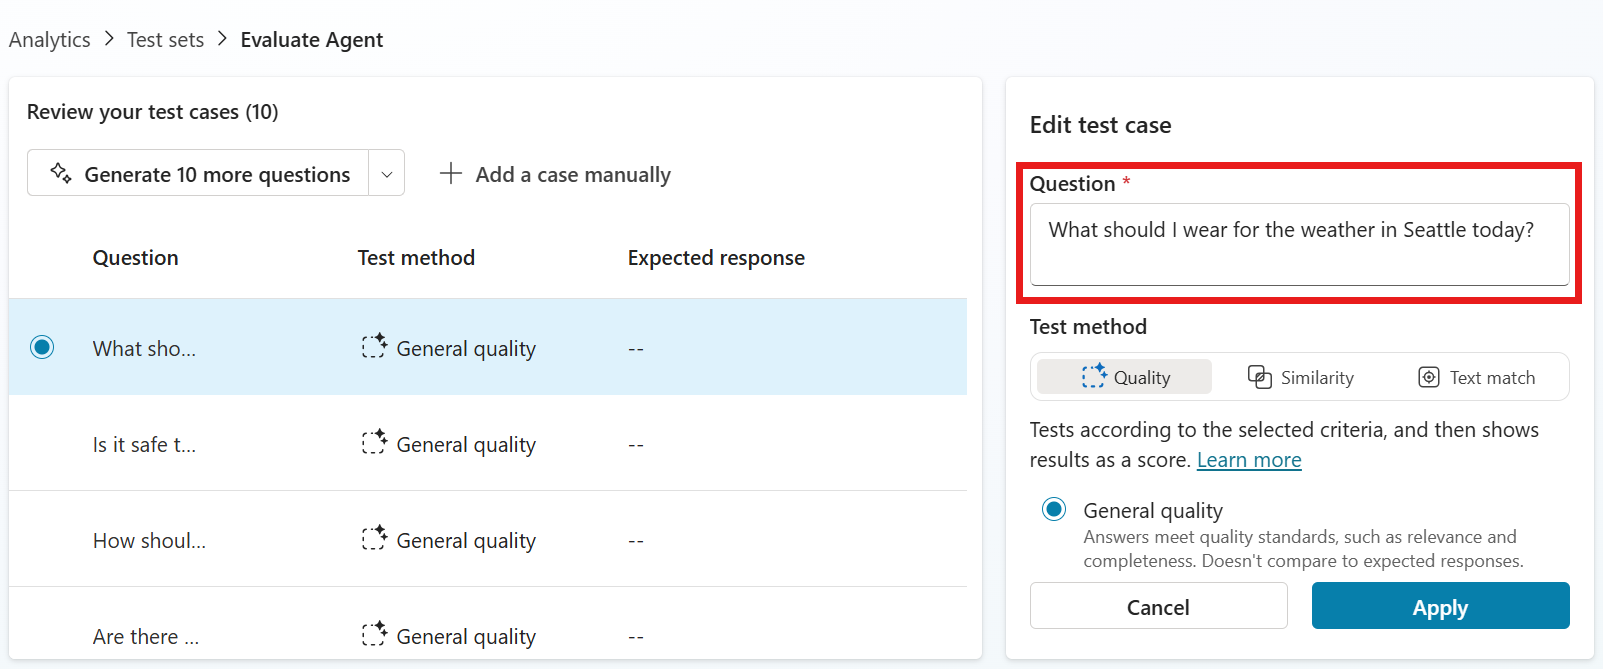Click the Similarity test method icon
Screen dimensions: 1603x669
(1260, 377)
